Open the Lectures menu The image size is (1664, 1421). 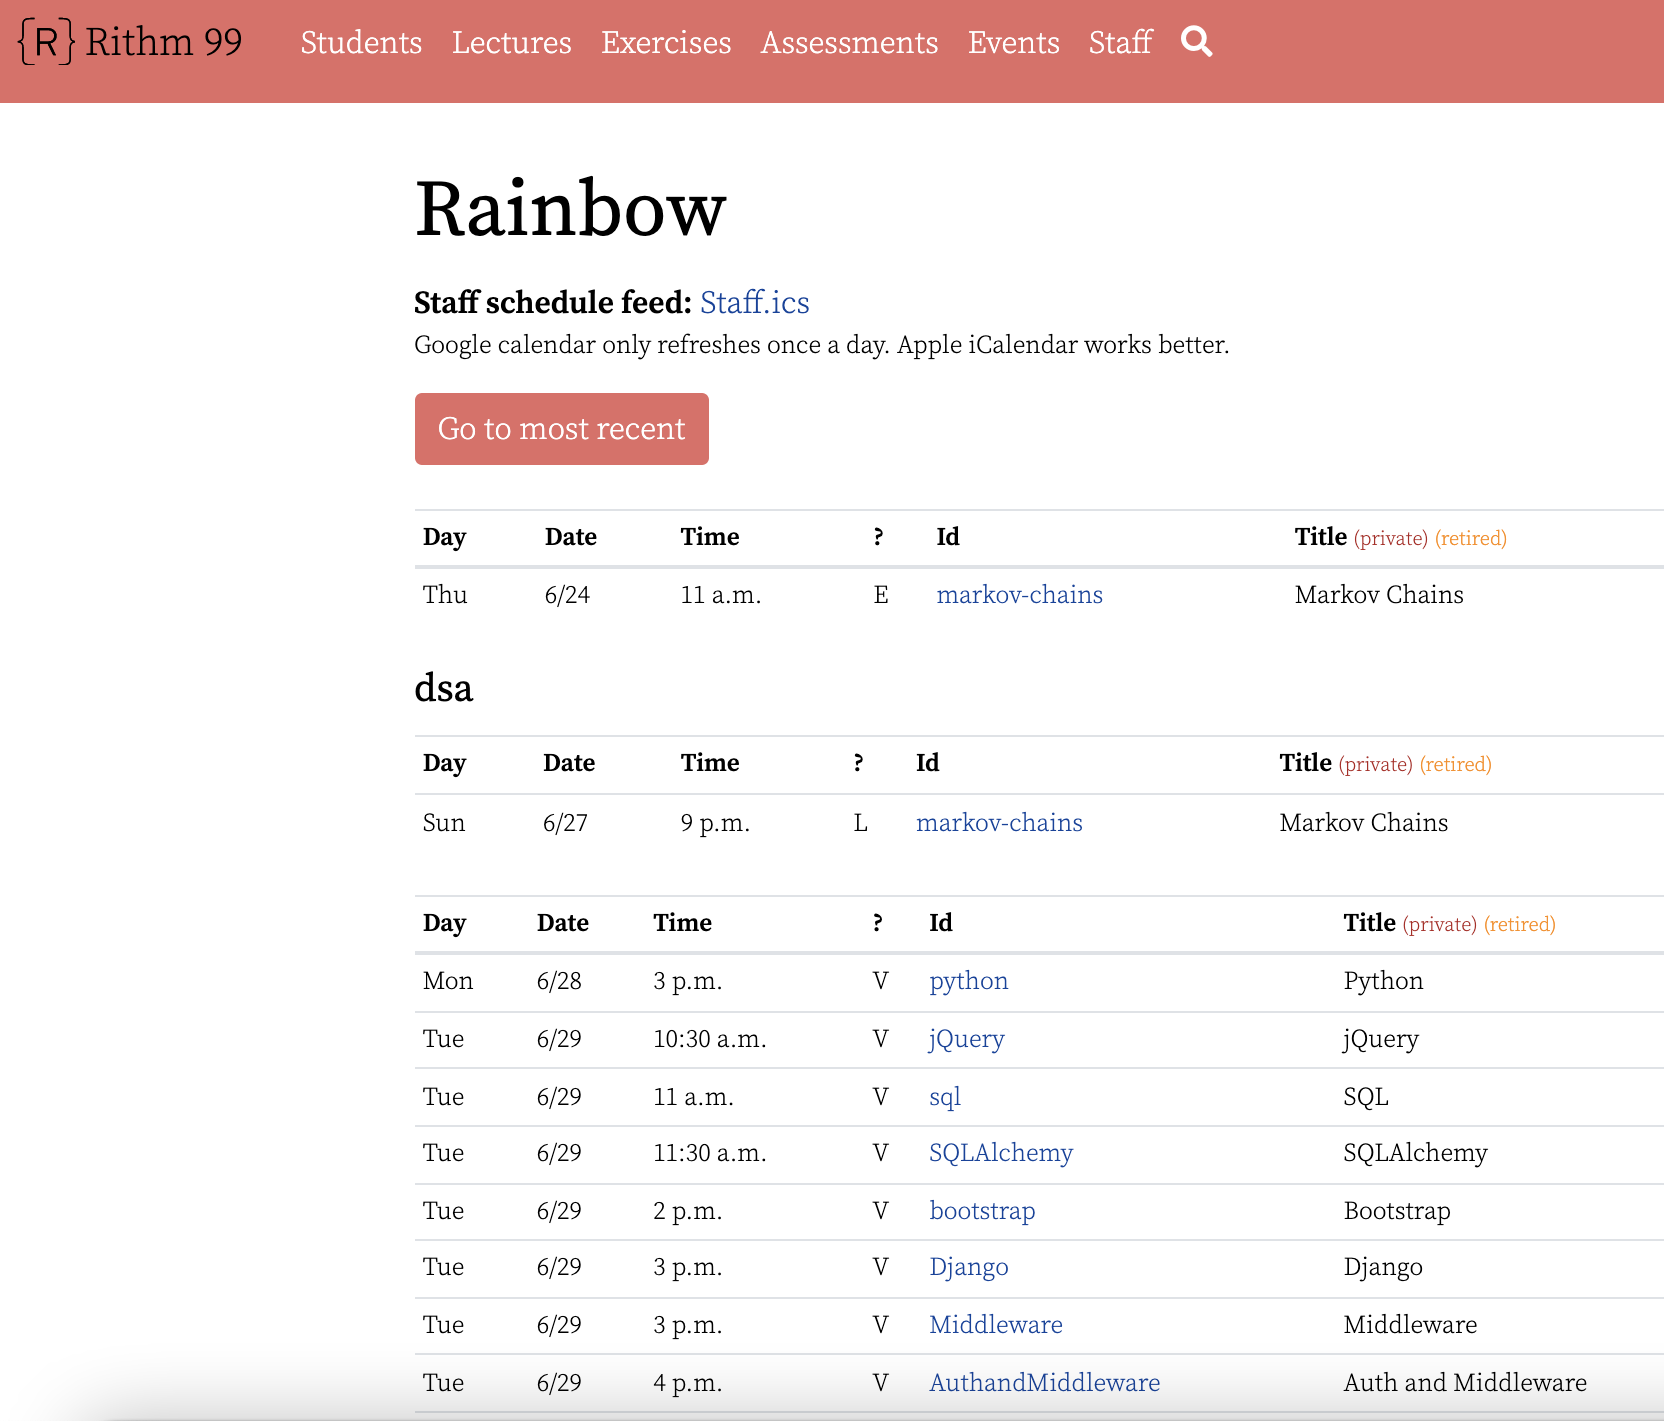click(511, 42)
